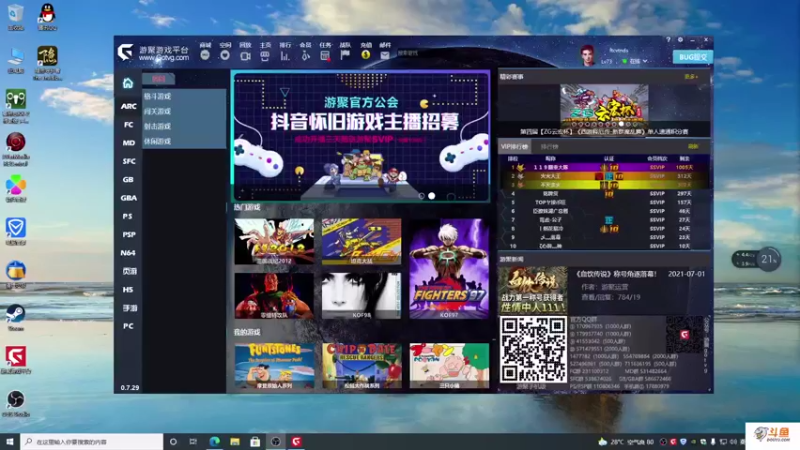Open the 回放 replay camera icon
This screenshot has width=800, height=450.
245,55
